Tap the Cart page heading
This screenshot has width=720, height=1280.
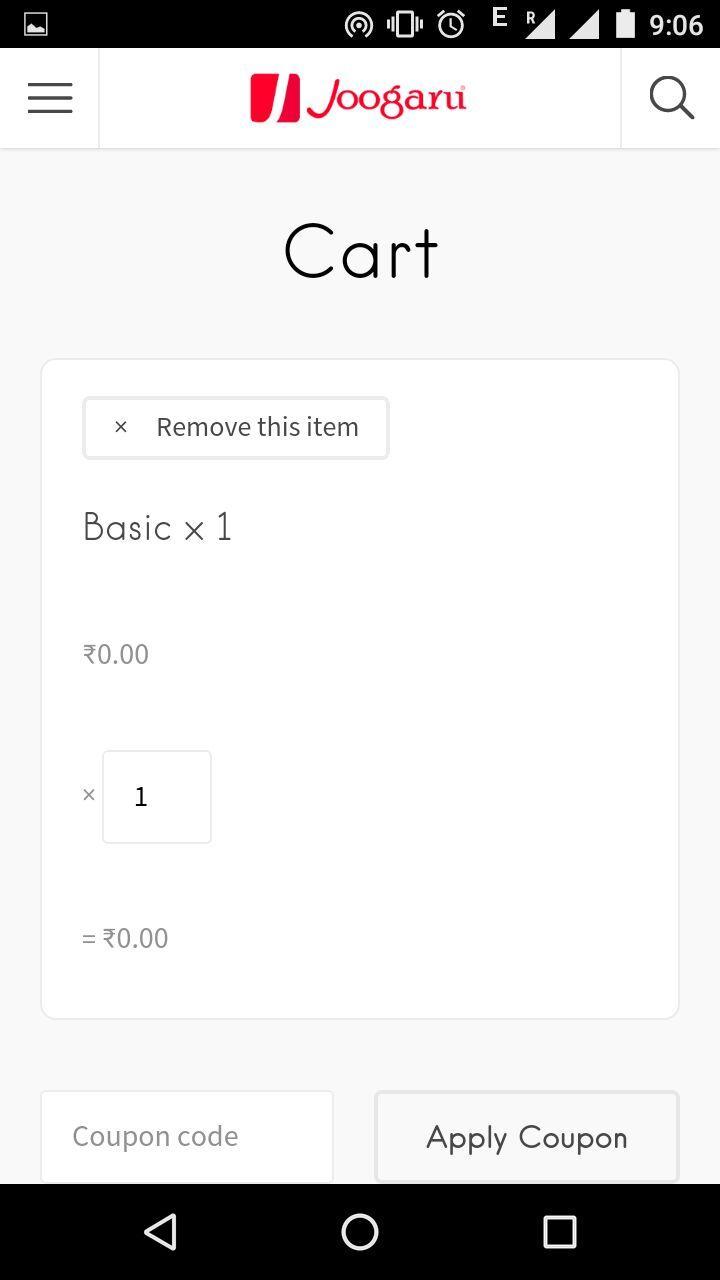[360, 252]
